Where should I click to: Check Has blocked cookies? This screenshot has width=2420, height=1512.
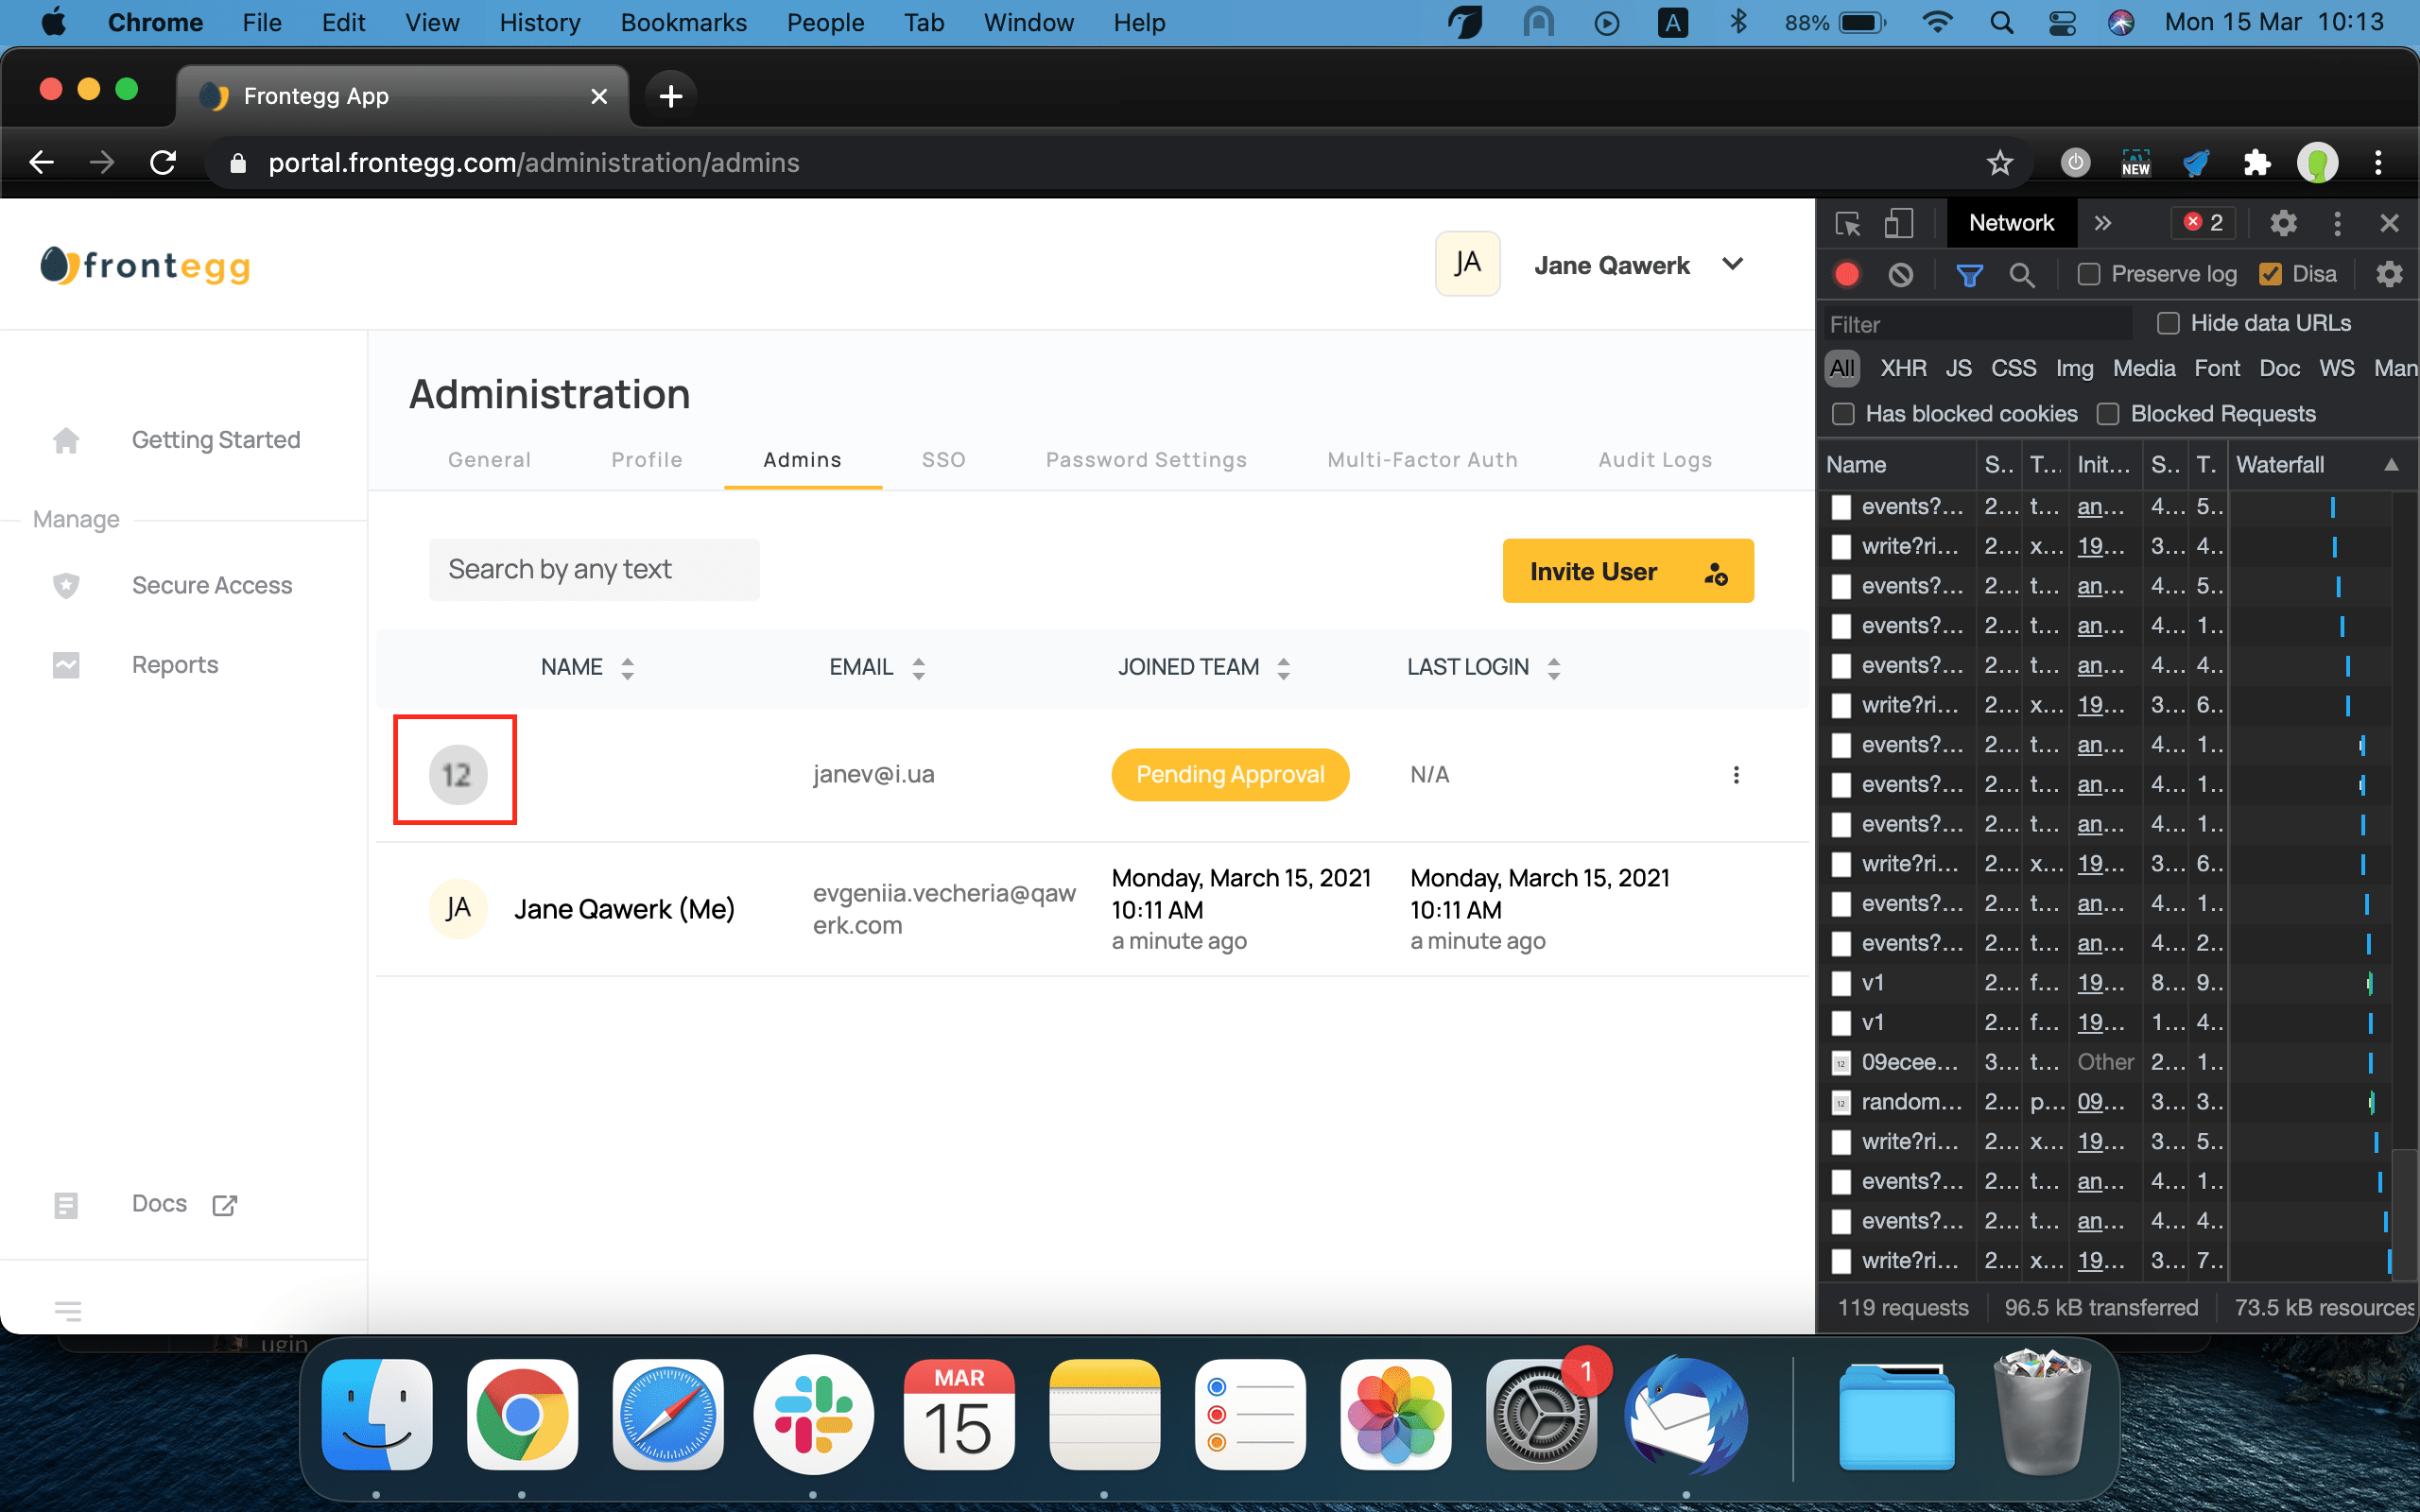pyautogui.click(x=1843, y=414)
